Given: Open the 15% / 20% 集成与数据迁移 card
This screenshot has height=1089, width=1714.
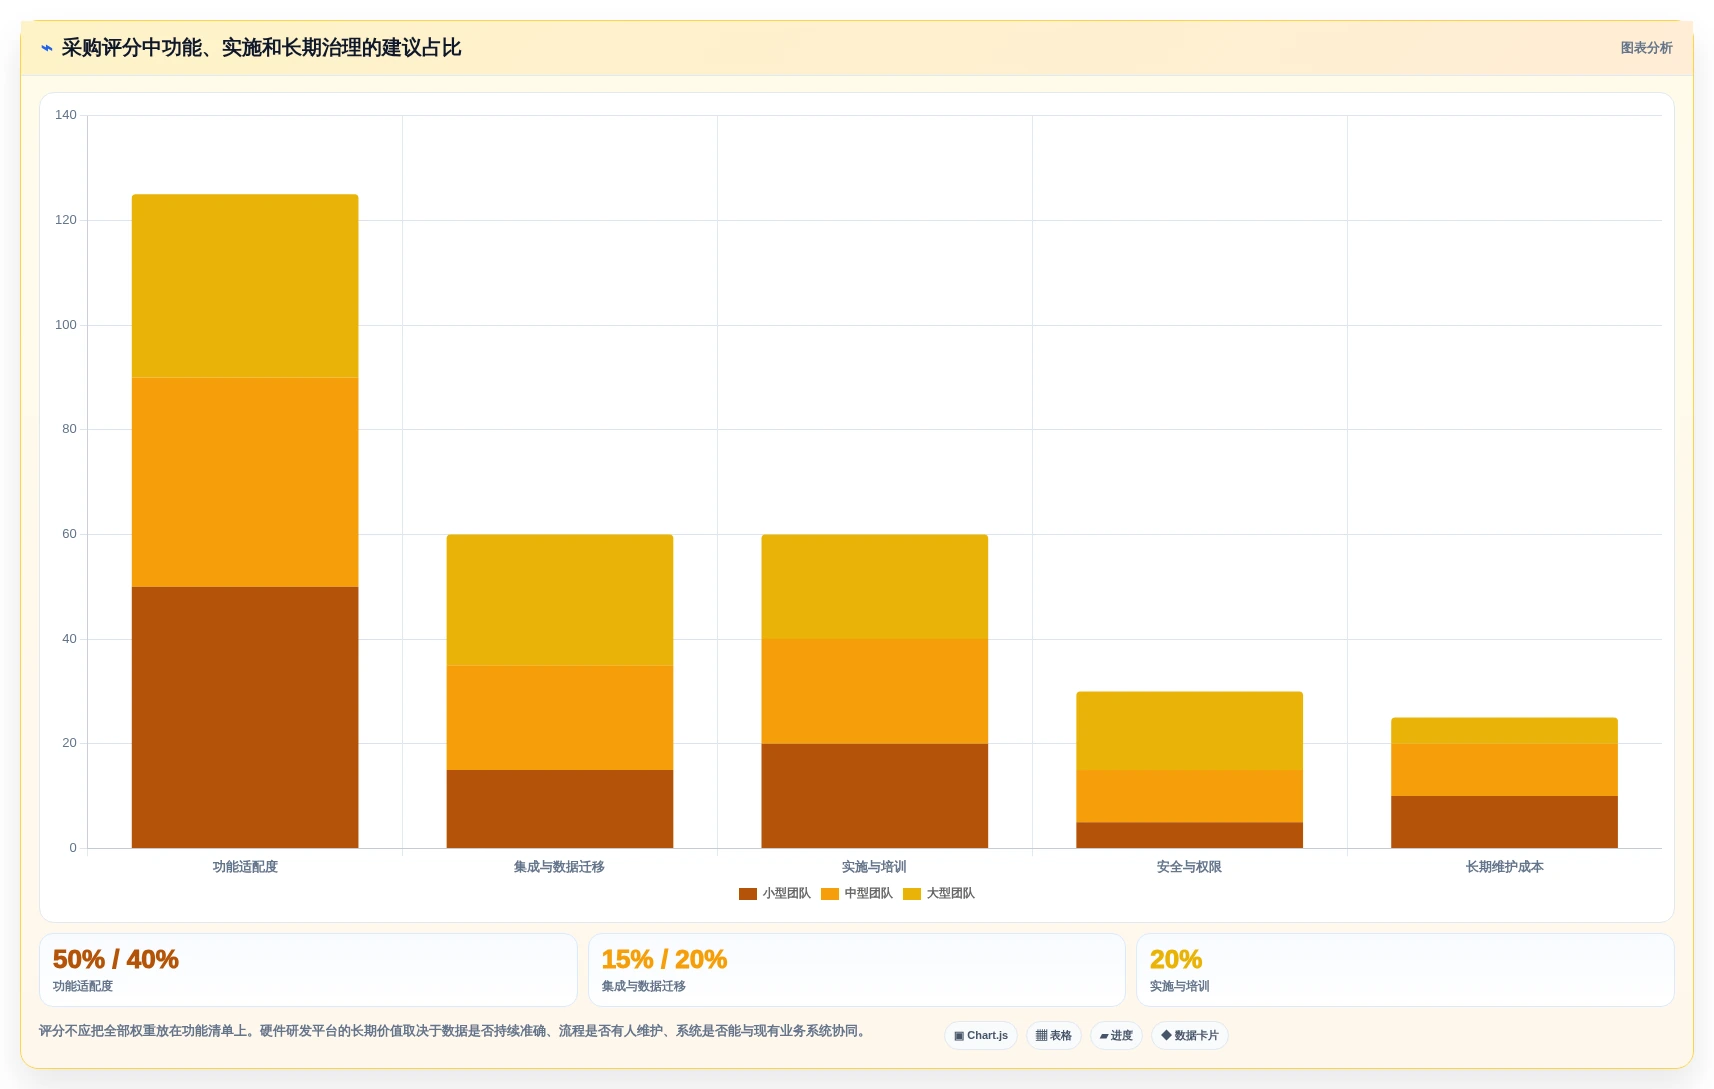Looking at the screenshot, I should click(x=857, y=970).
